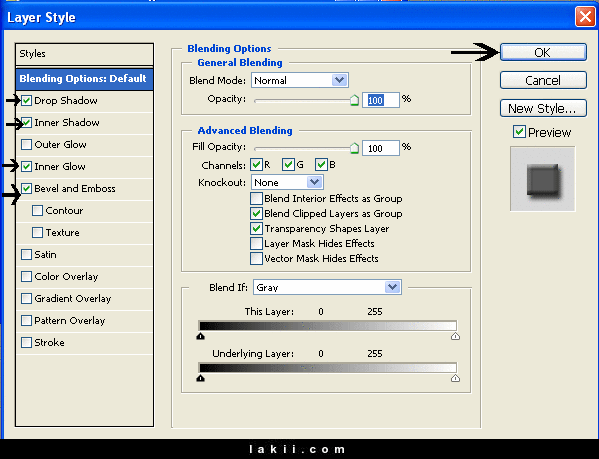
Task: Click the Opacity percentage input field
Action: coord(381,100)
